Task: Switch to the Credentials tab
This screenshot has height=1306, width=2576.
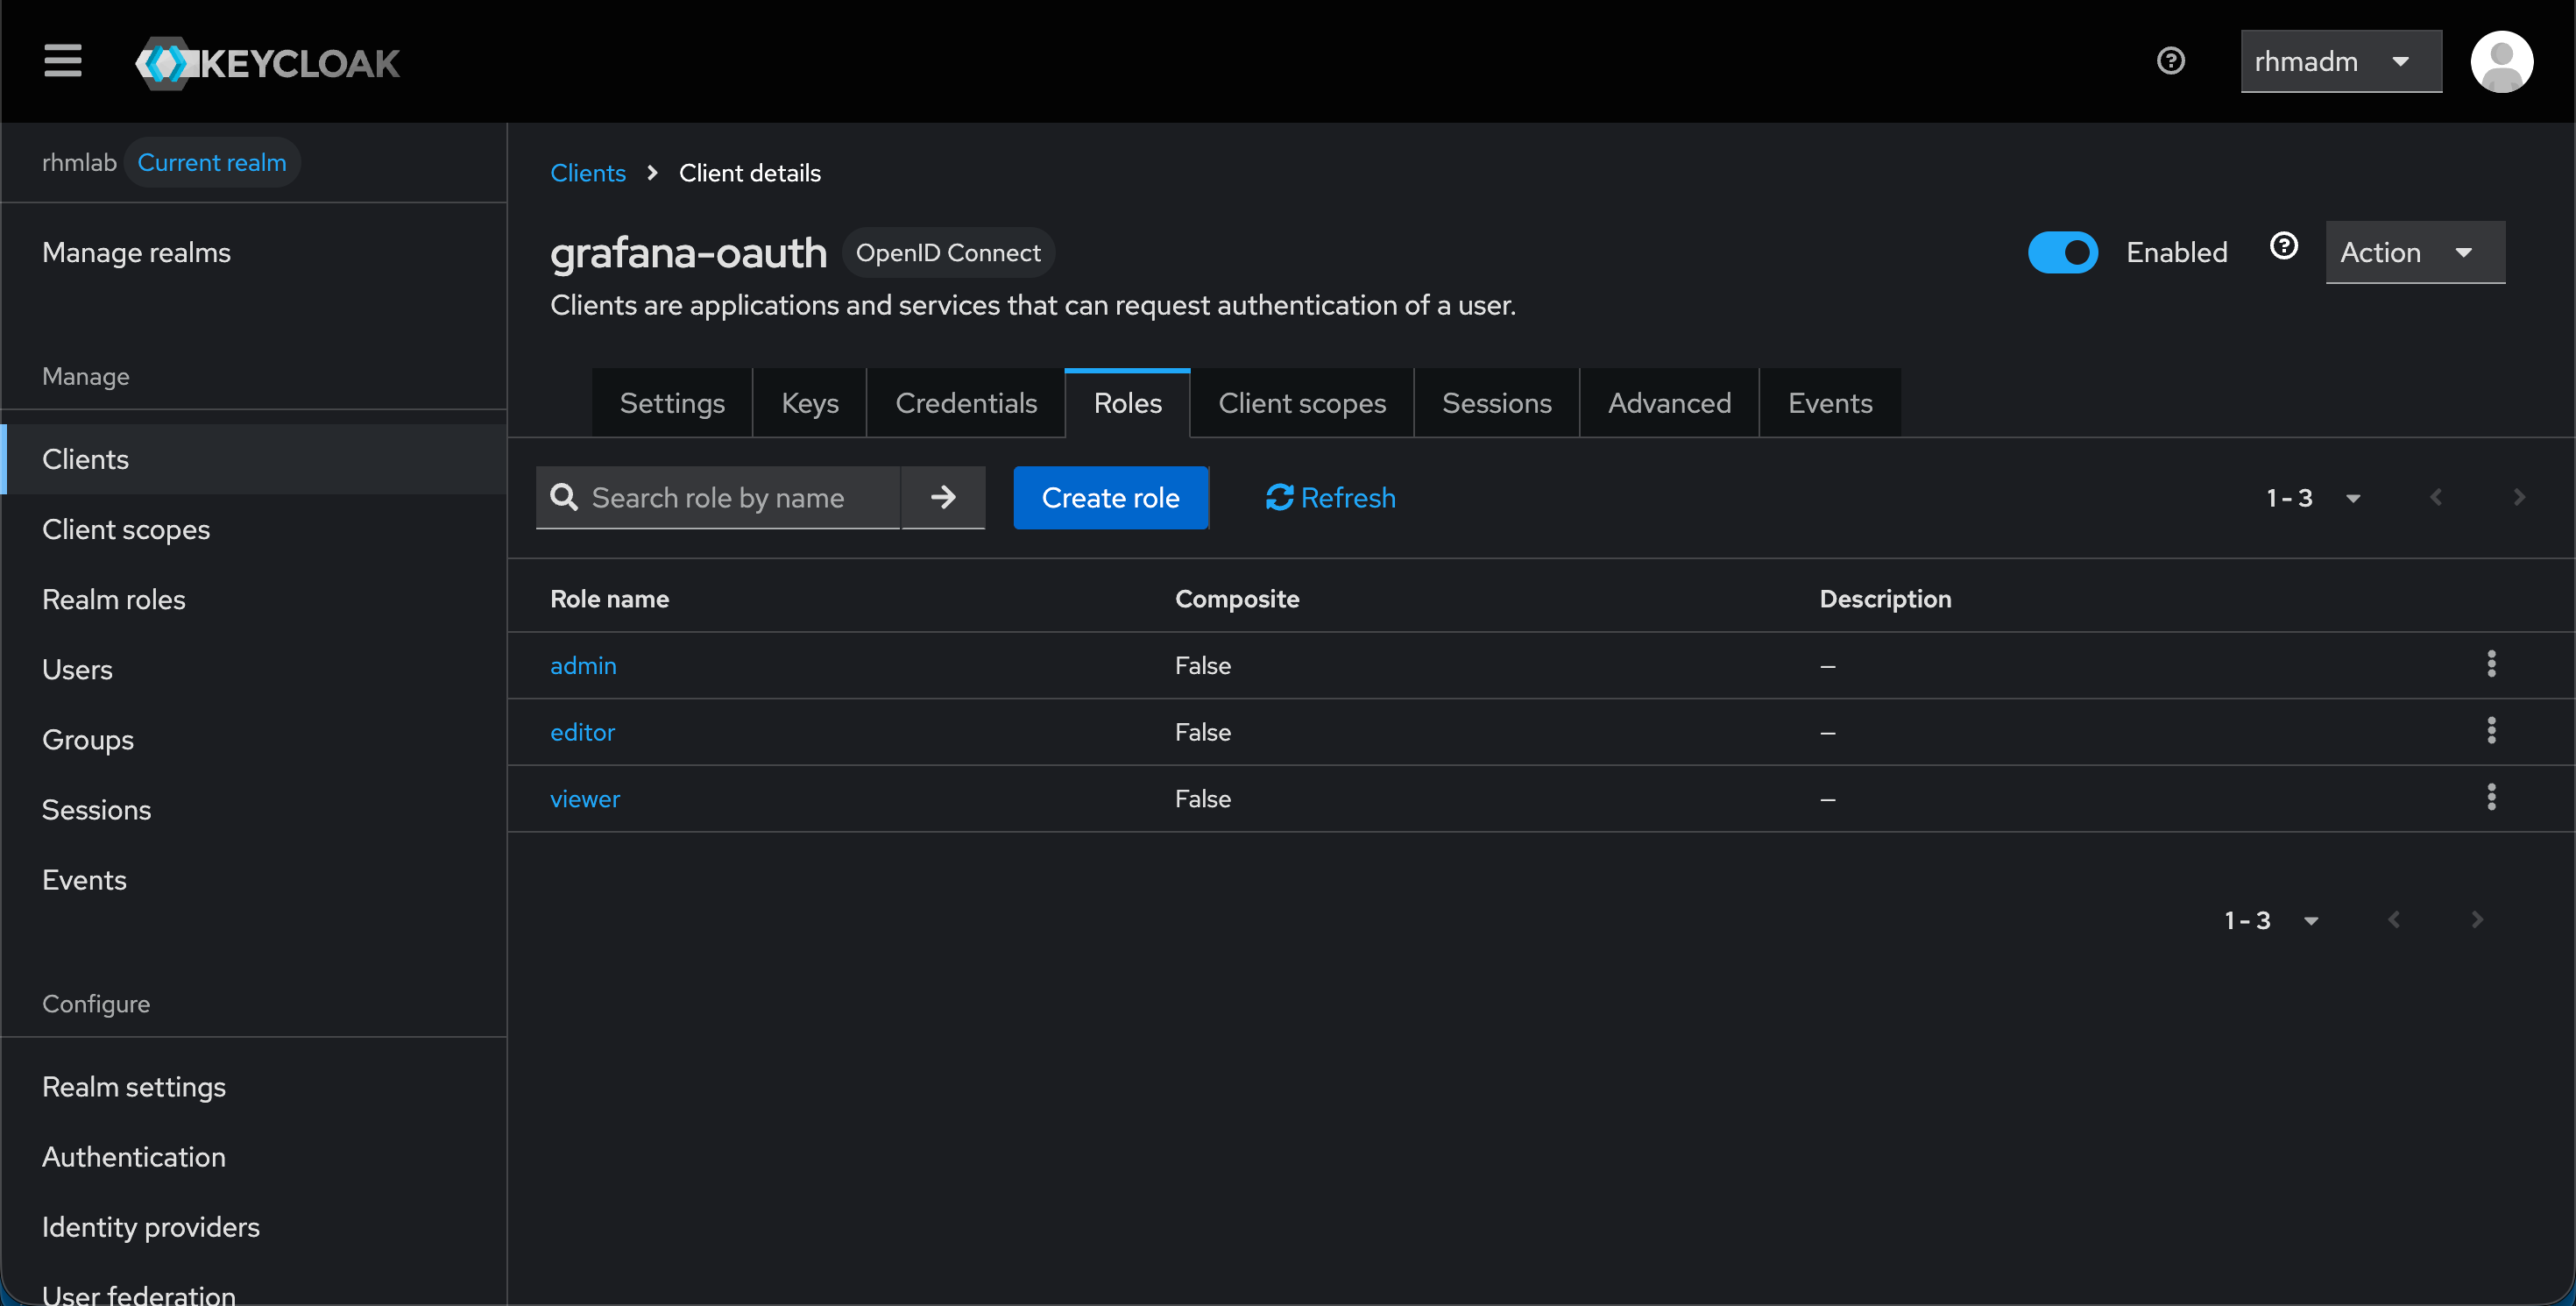Action: (966, 402)
